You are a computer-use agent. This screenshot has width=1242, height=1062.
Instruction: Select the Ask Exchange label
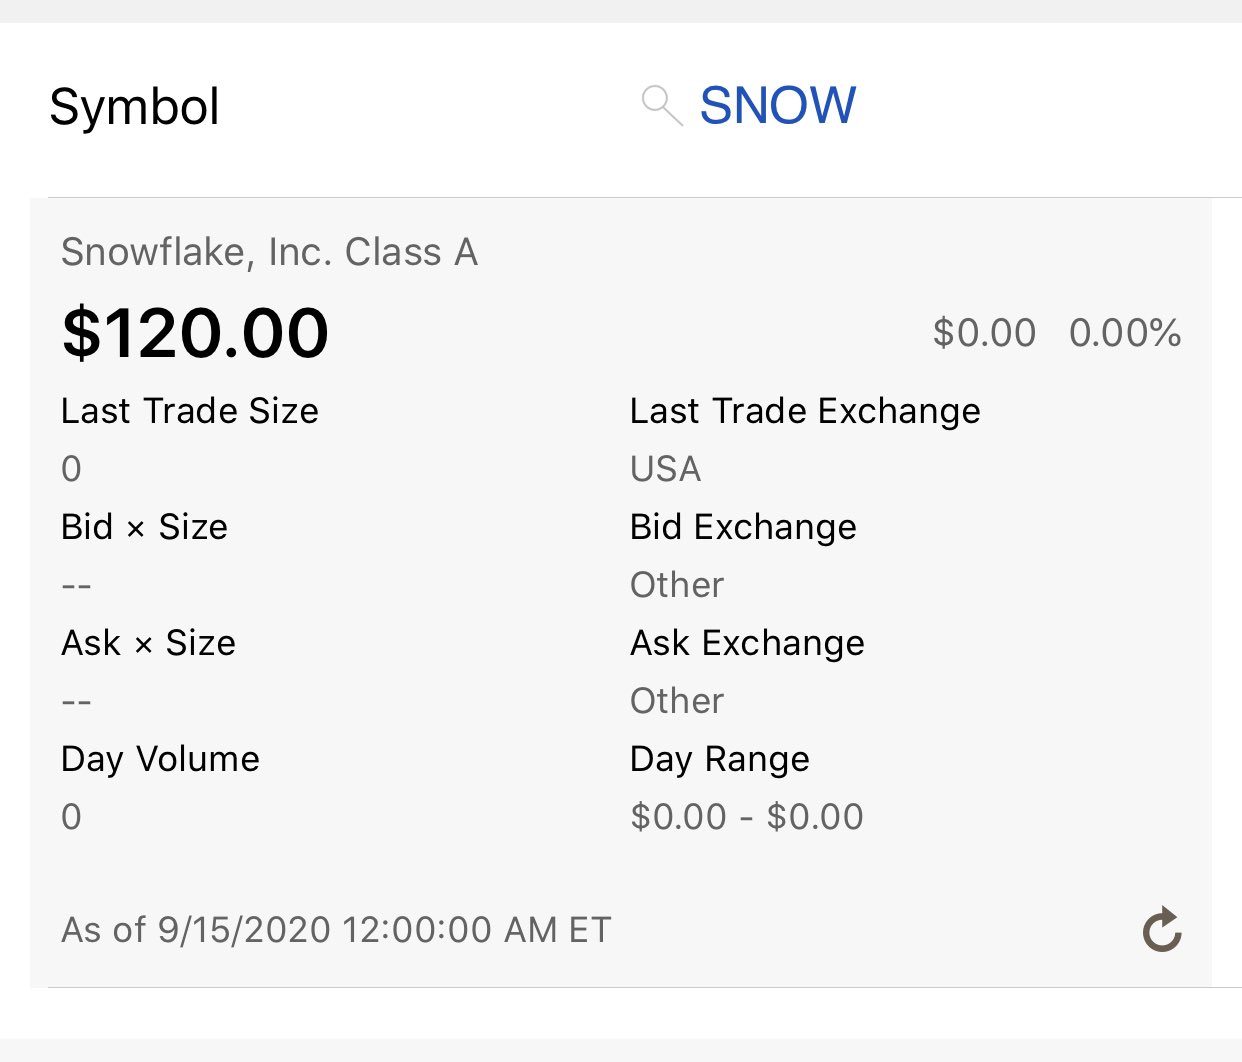tap(747, 643)
